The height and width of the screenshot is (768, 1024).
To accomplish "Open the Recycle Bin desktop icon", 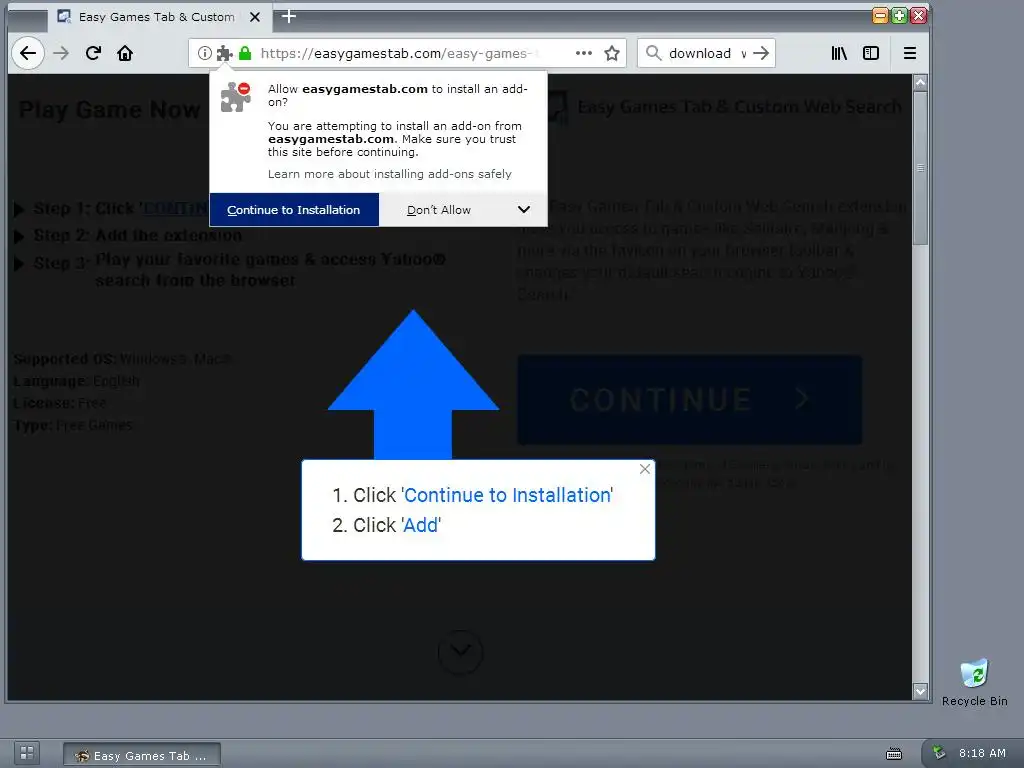I will click(x=974, y=682).
